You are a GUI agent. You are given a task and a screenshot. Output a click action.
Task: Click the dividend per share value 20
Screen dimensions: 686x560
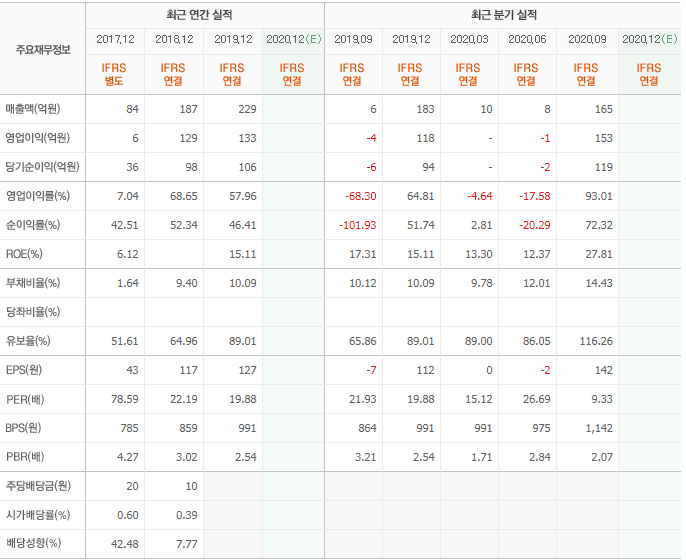click(x=132, y=486)
